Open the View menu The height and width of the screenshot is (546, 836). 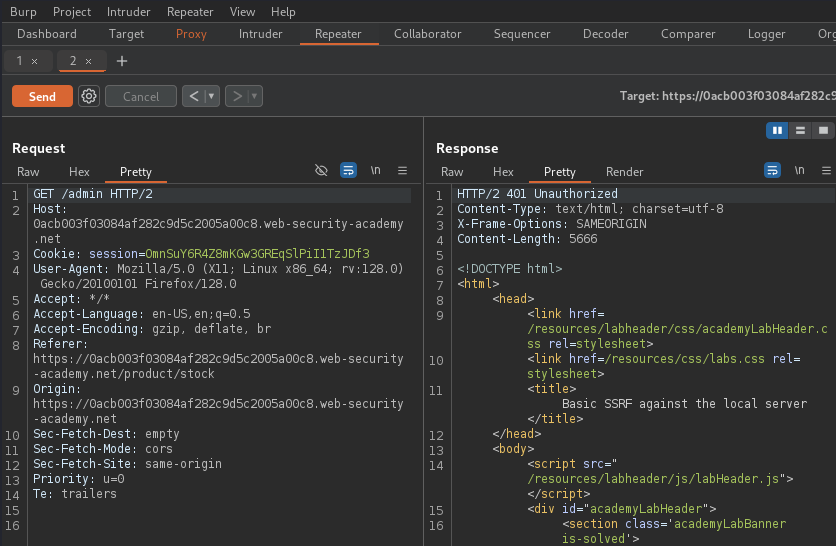[242, 12]
